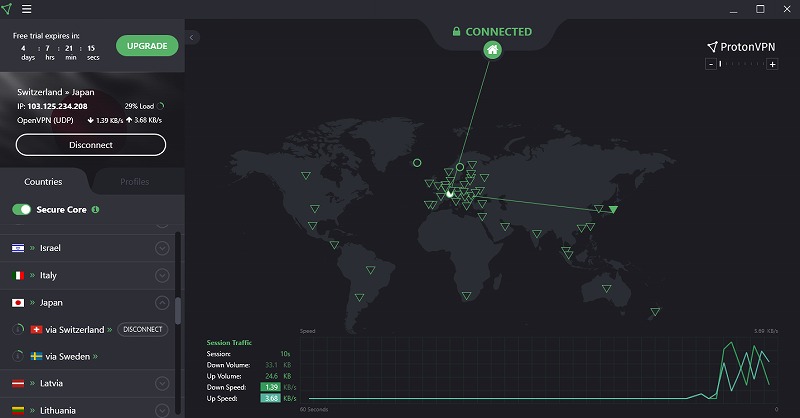
Task: Click the Iceland circle marker
Action: [x=417, y=163]
